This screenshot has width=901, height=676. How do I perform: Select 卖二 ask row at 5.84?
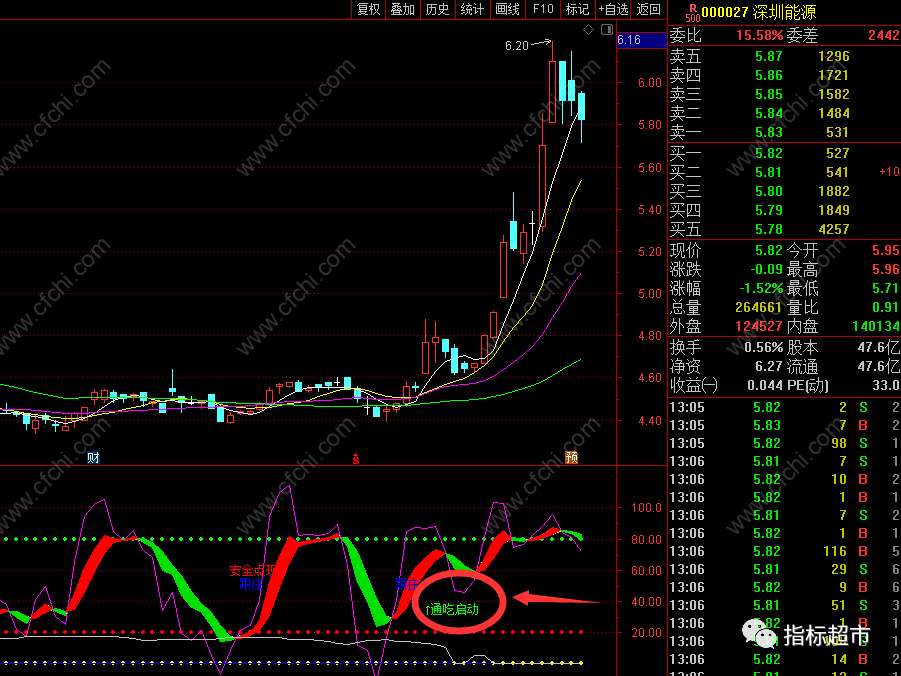784,113
